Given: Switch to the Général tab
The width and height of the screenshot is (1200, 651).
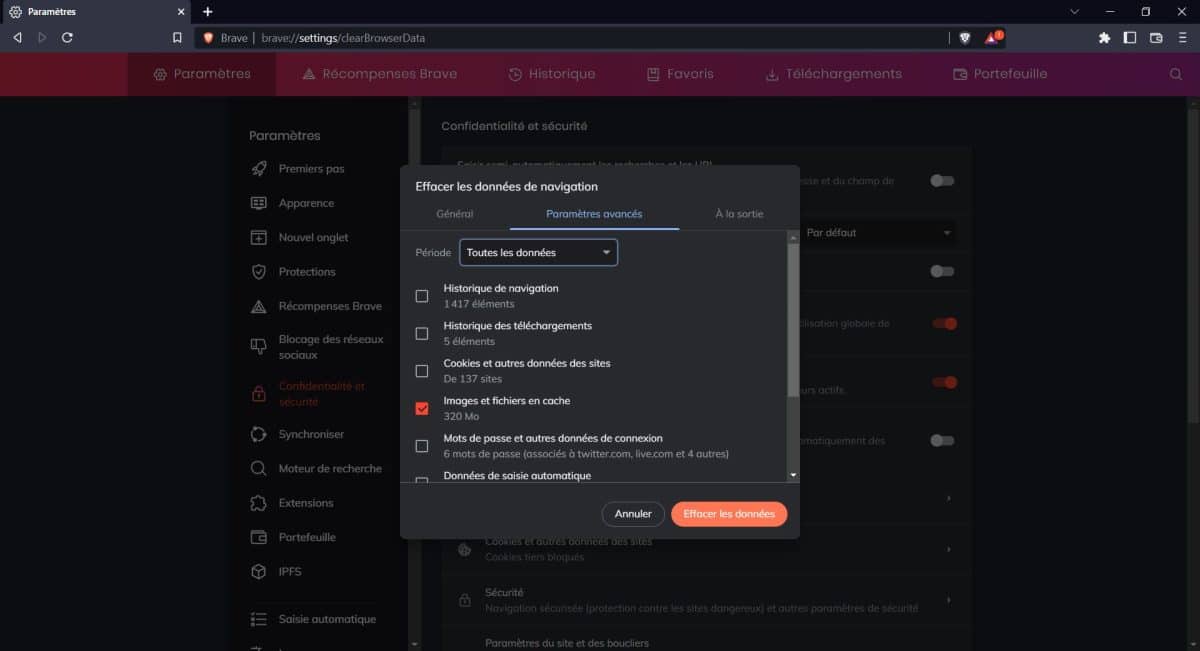Looking at the screenshot, I should (455, 214).
